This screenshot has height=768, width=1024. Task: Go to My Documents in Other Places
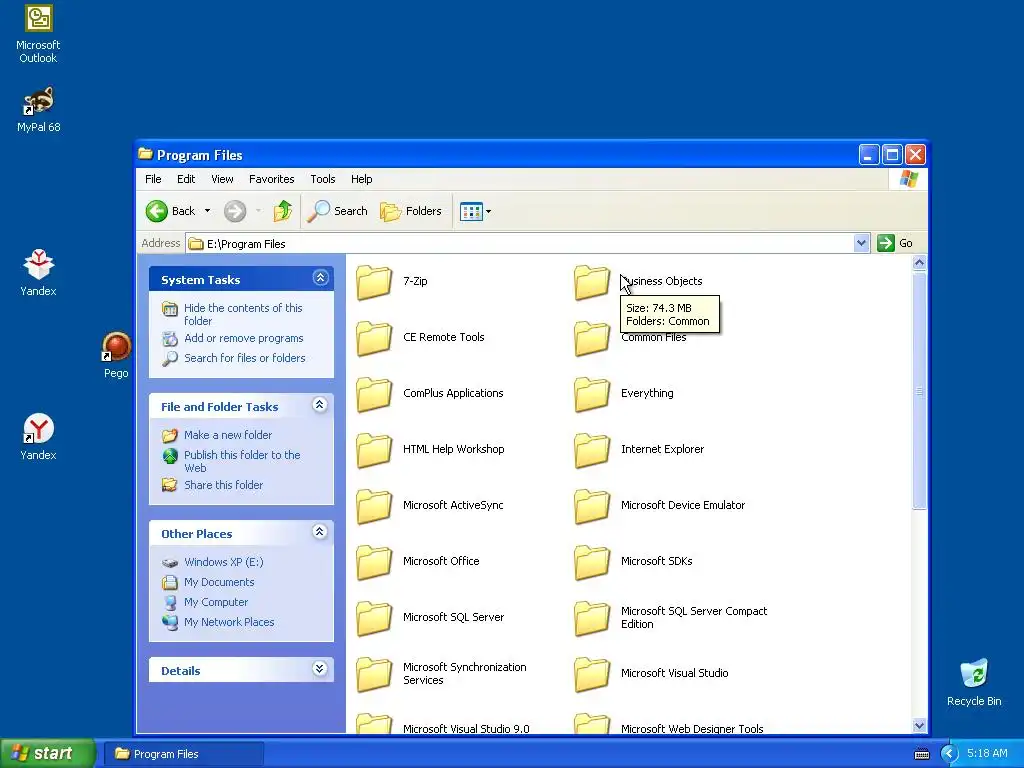tap(219, 583)
